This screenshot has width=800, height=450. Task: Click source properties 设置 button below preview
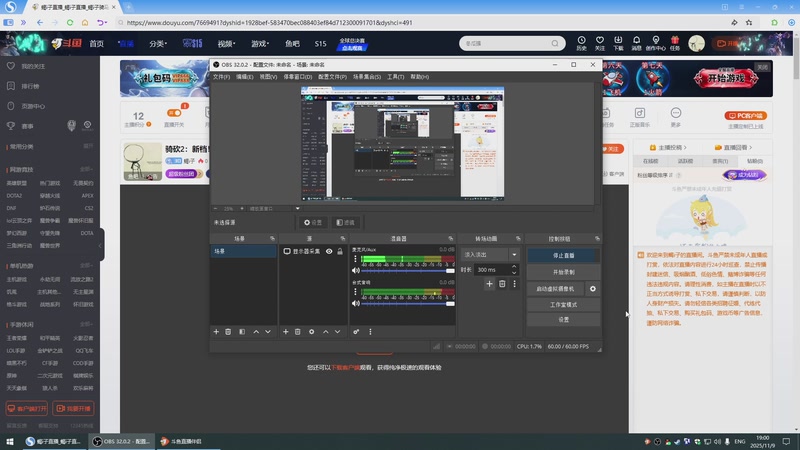(313, 222)
